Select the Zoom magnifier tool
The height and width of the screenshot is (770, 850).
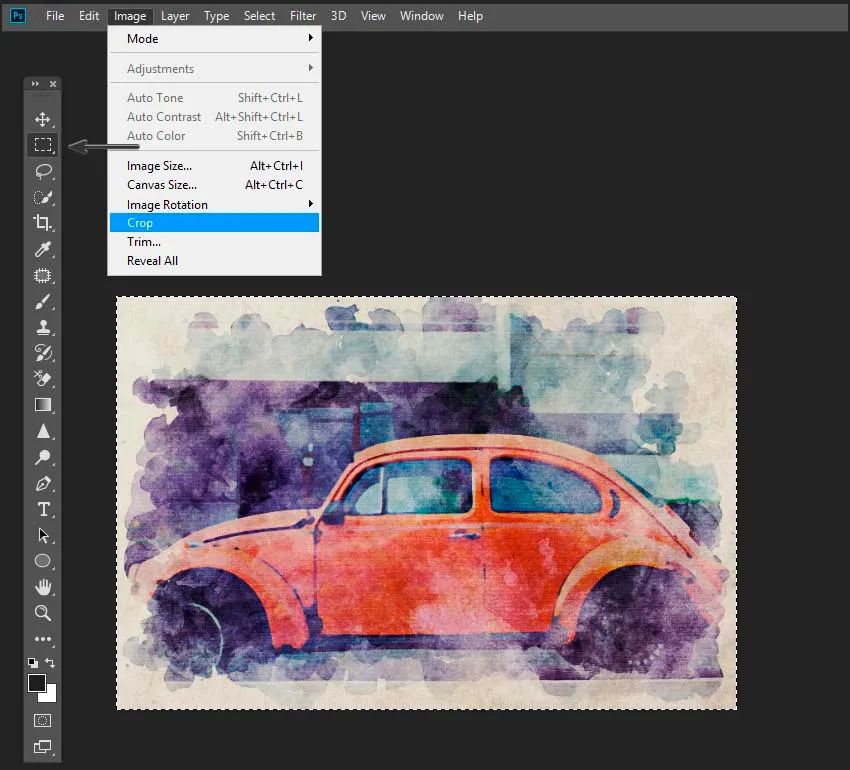43,613
